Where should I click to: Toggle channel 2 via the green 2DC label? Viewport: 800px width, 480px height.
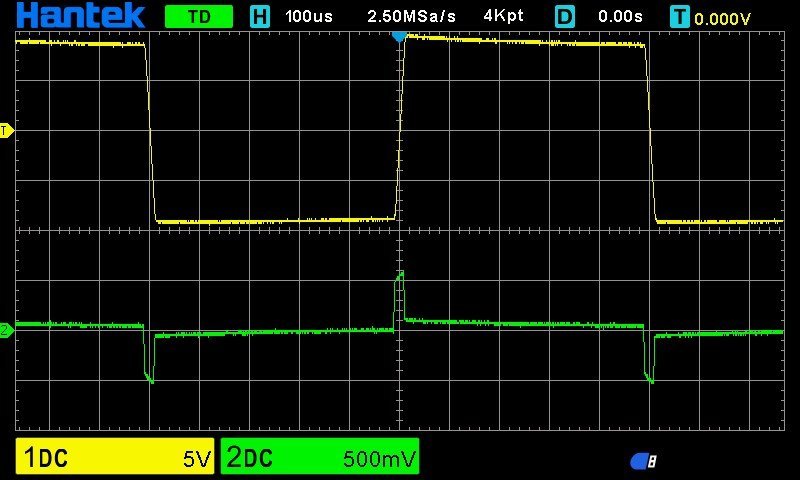pos(249,459)
